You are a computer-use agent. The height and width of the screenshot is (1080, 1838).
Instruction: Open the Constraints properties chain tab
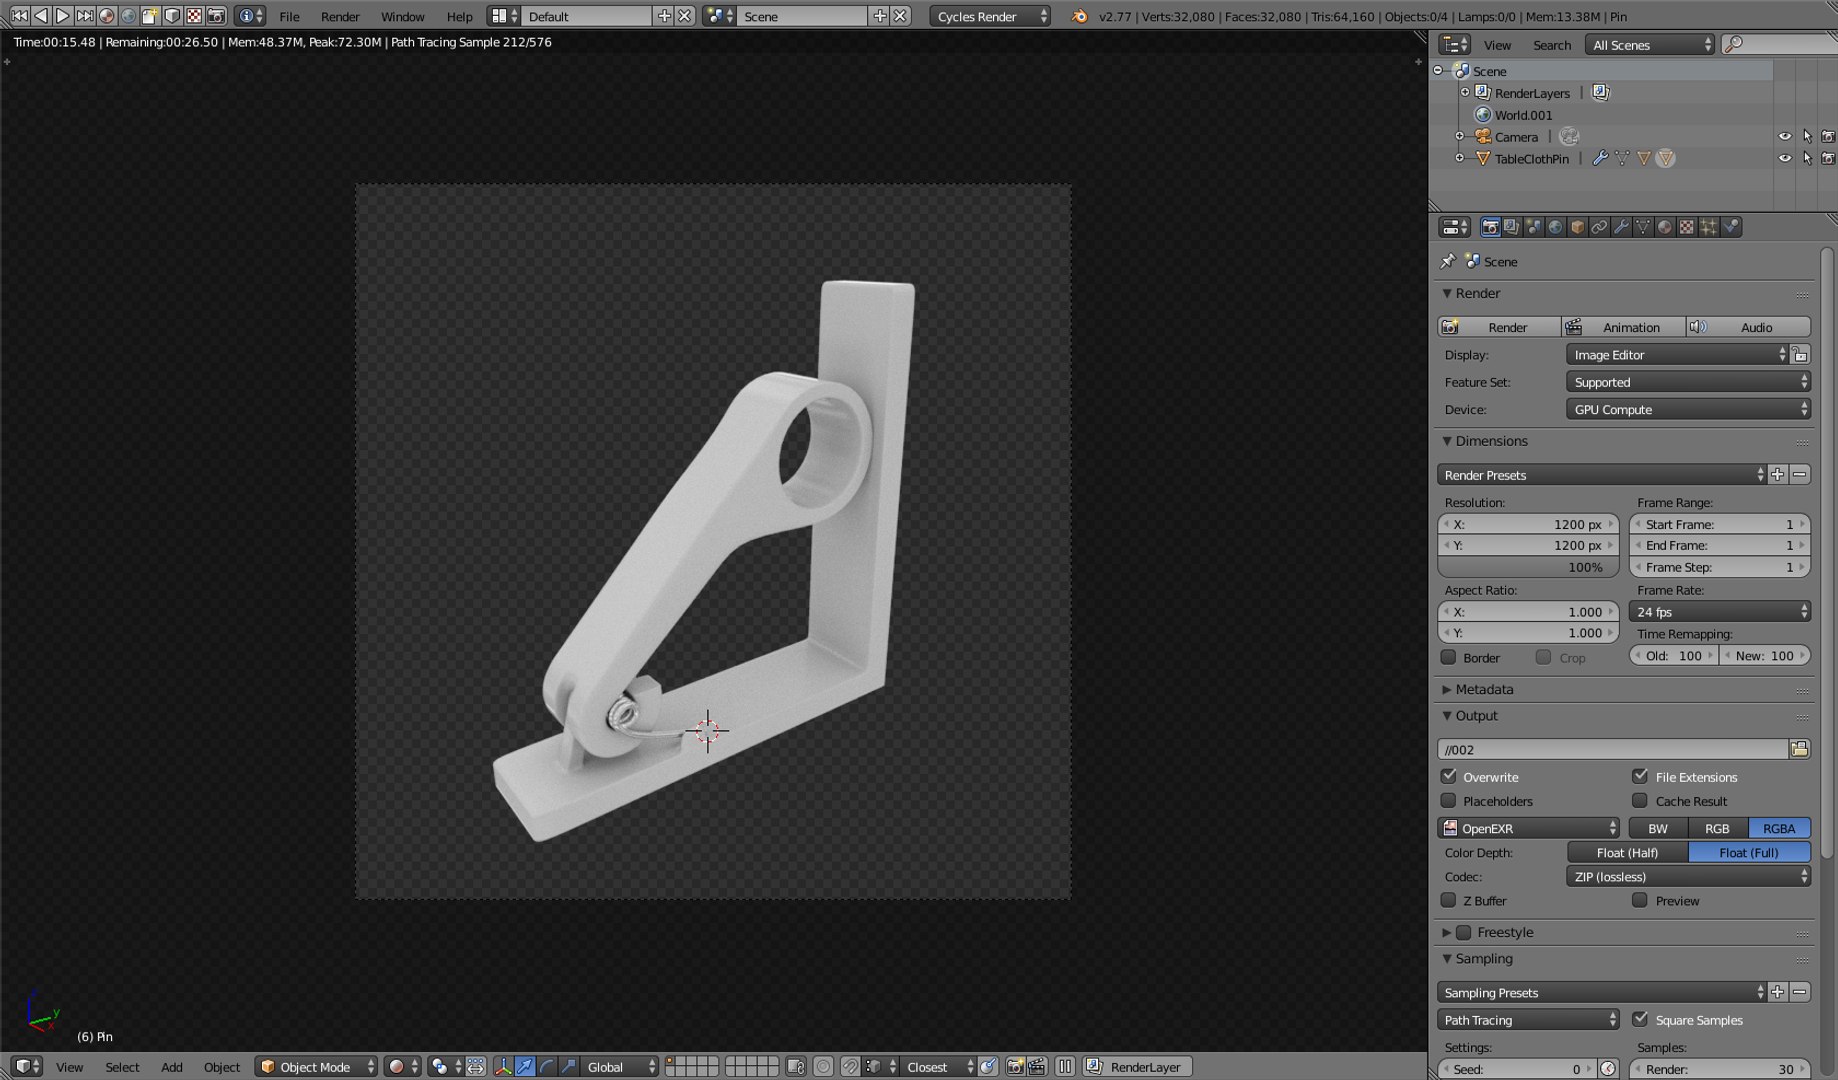1600,227
